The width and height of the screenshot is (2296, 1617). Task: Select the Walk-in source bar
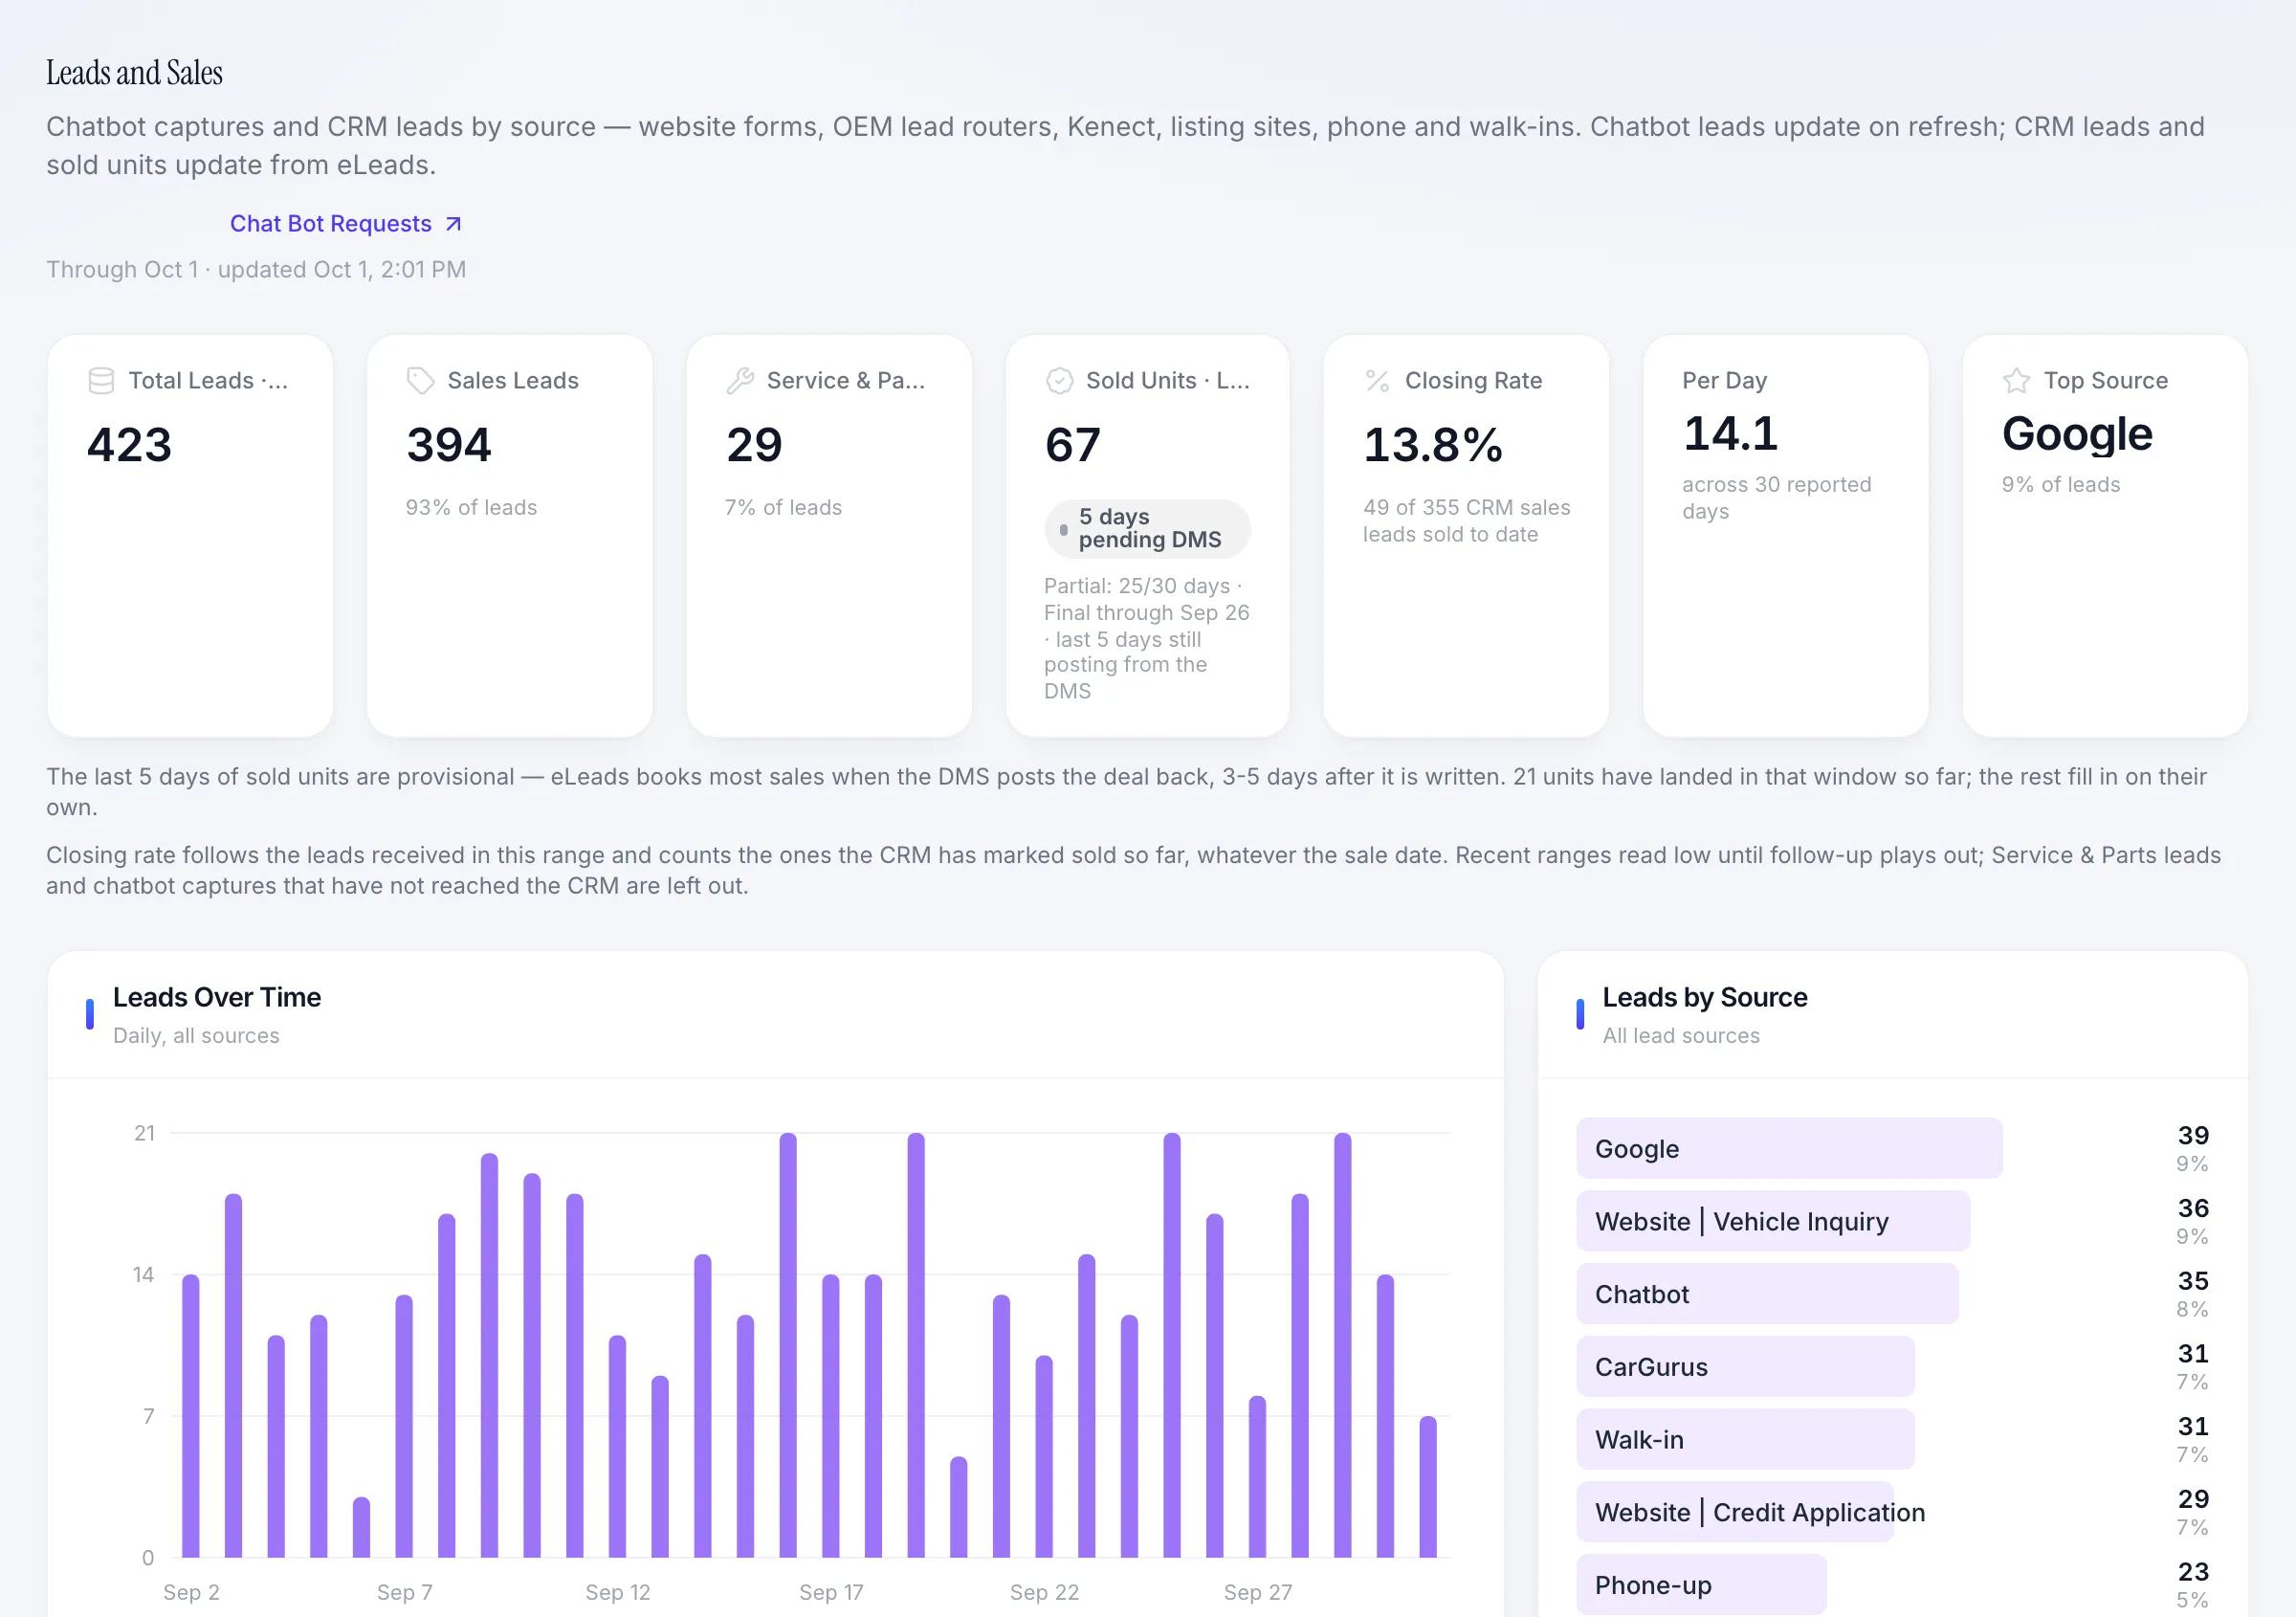click(1745, 1440)
